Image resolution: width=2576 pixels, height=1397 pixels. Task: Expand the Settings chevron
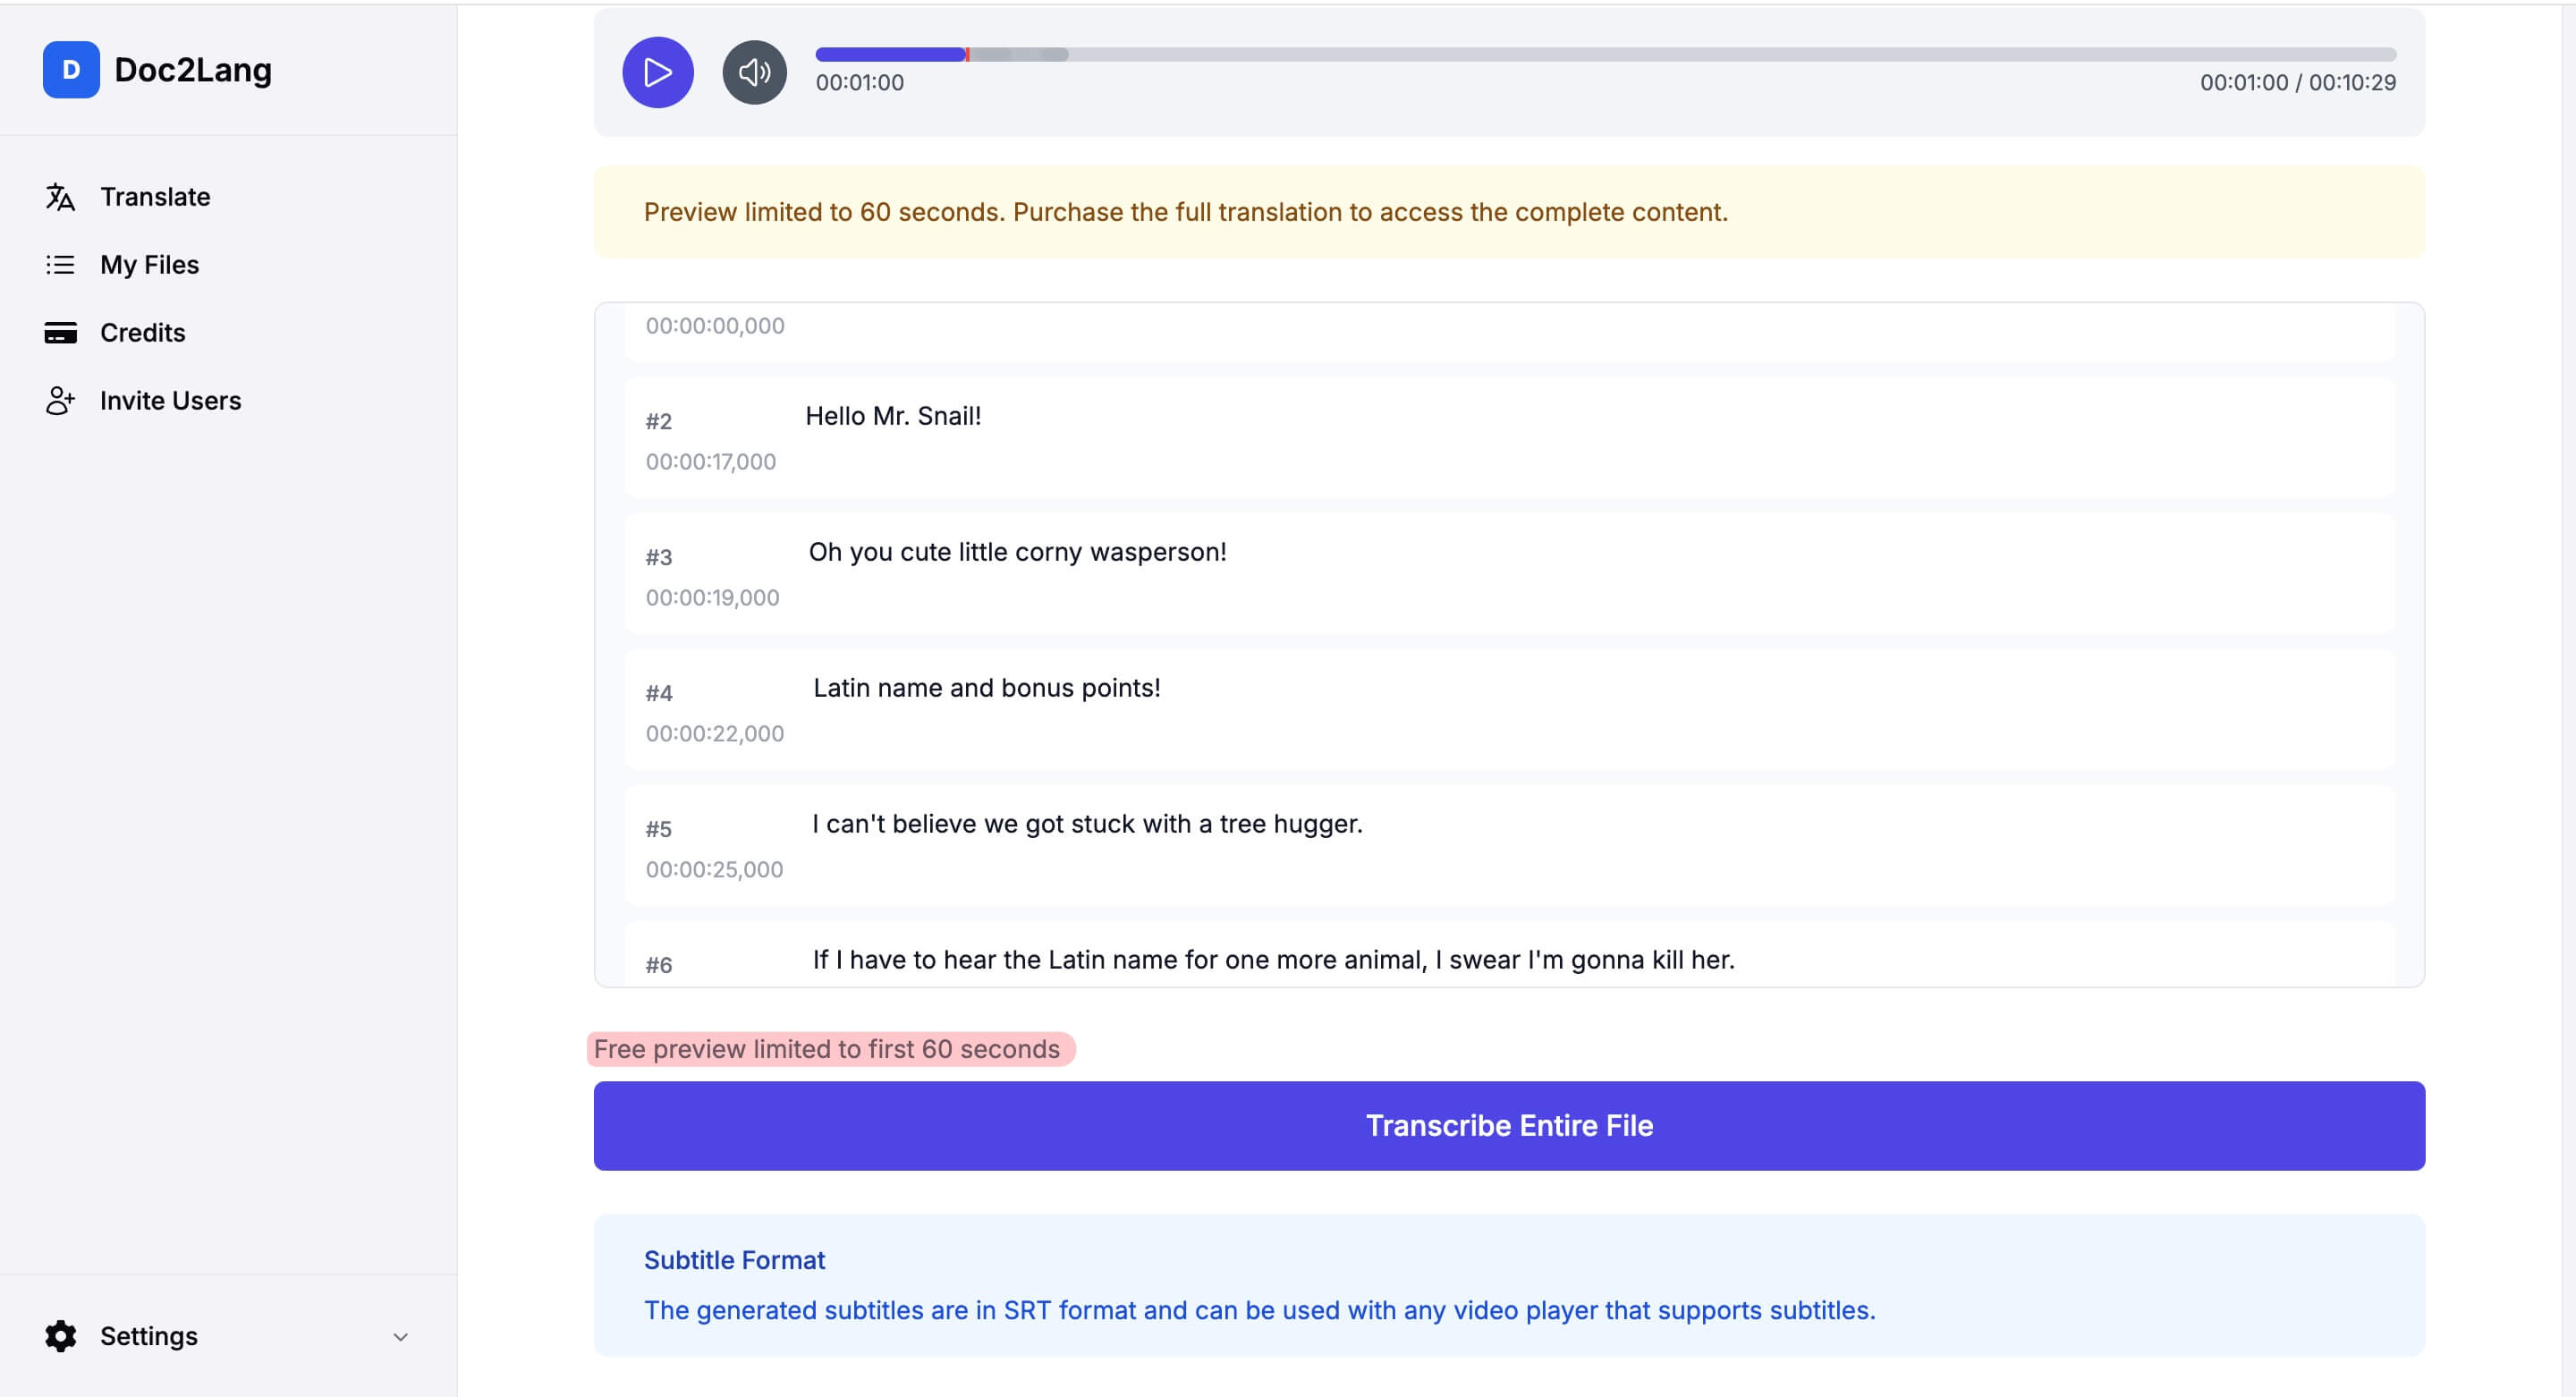point(400,1336)
